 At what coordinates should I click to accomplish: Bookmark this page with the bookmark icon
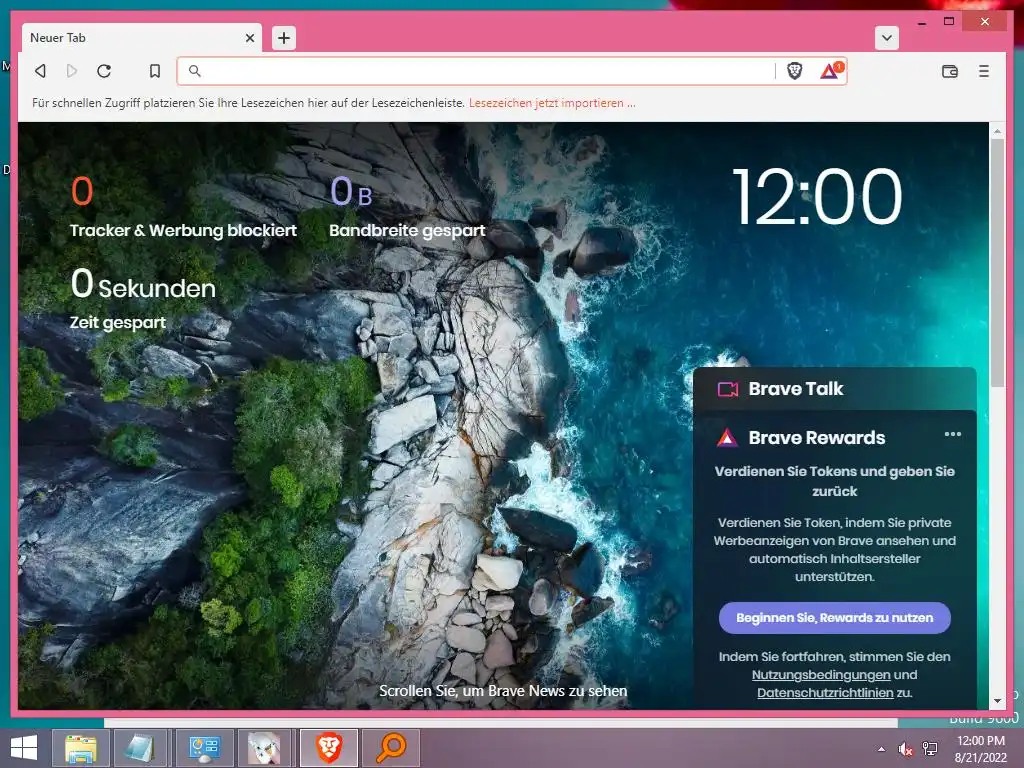pyautogui.click(x=155, y=71)
